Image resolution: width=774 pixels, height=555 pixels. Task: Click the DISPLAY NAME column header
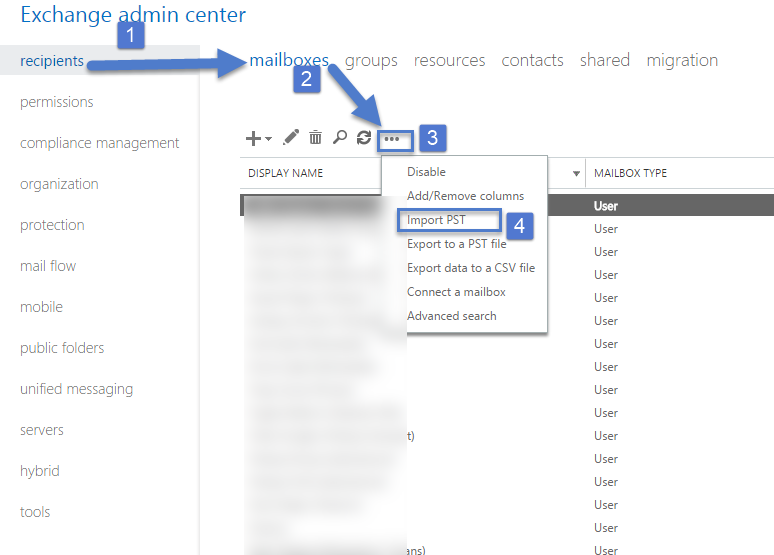285,173
